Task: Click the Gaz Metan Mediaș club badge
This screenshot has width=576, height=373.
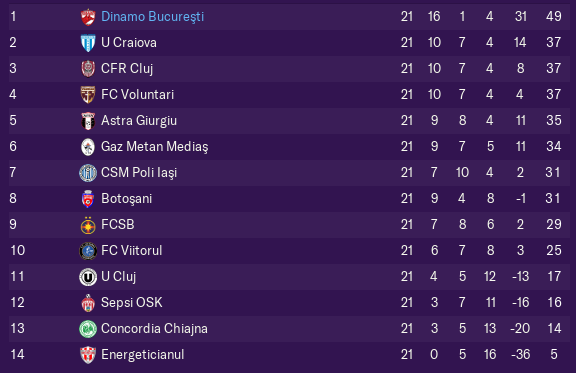Action: tap(88, 147)
